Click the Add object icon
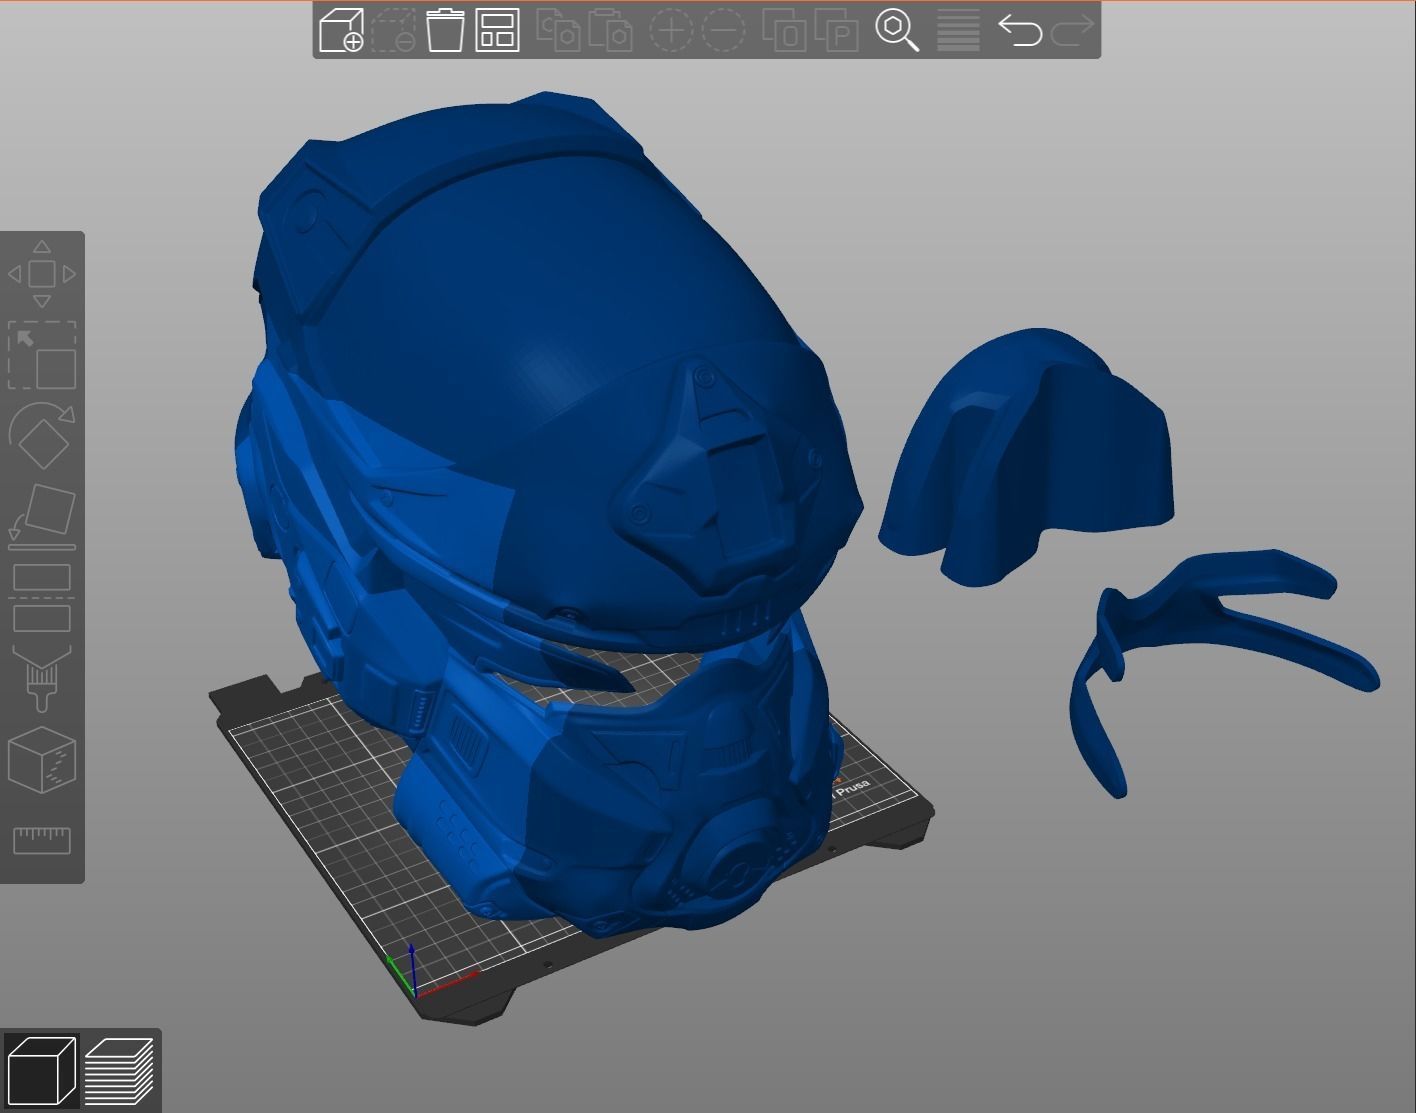This screenshot has width=1416, height=1113. 341,30
